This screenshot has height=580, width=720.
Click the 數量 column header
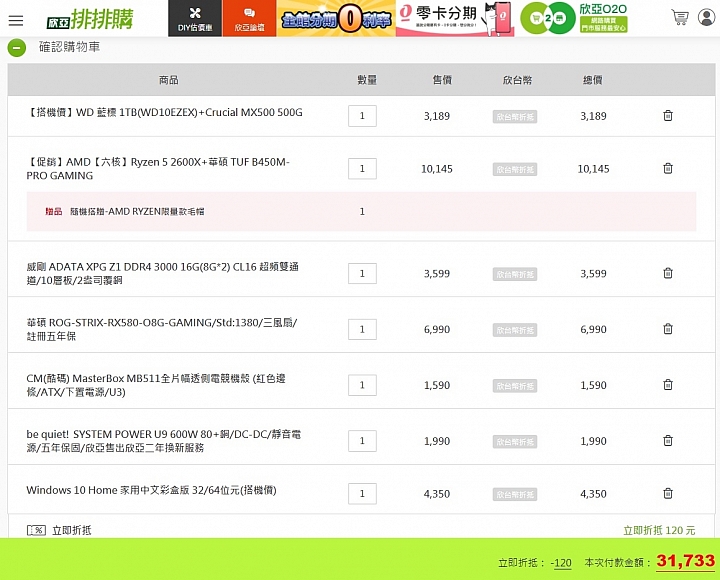click(x=367, y=80)
